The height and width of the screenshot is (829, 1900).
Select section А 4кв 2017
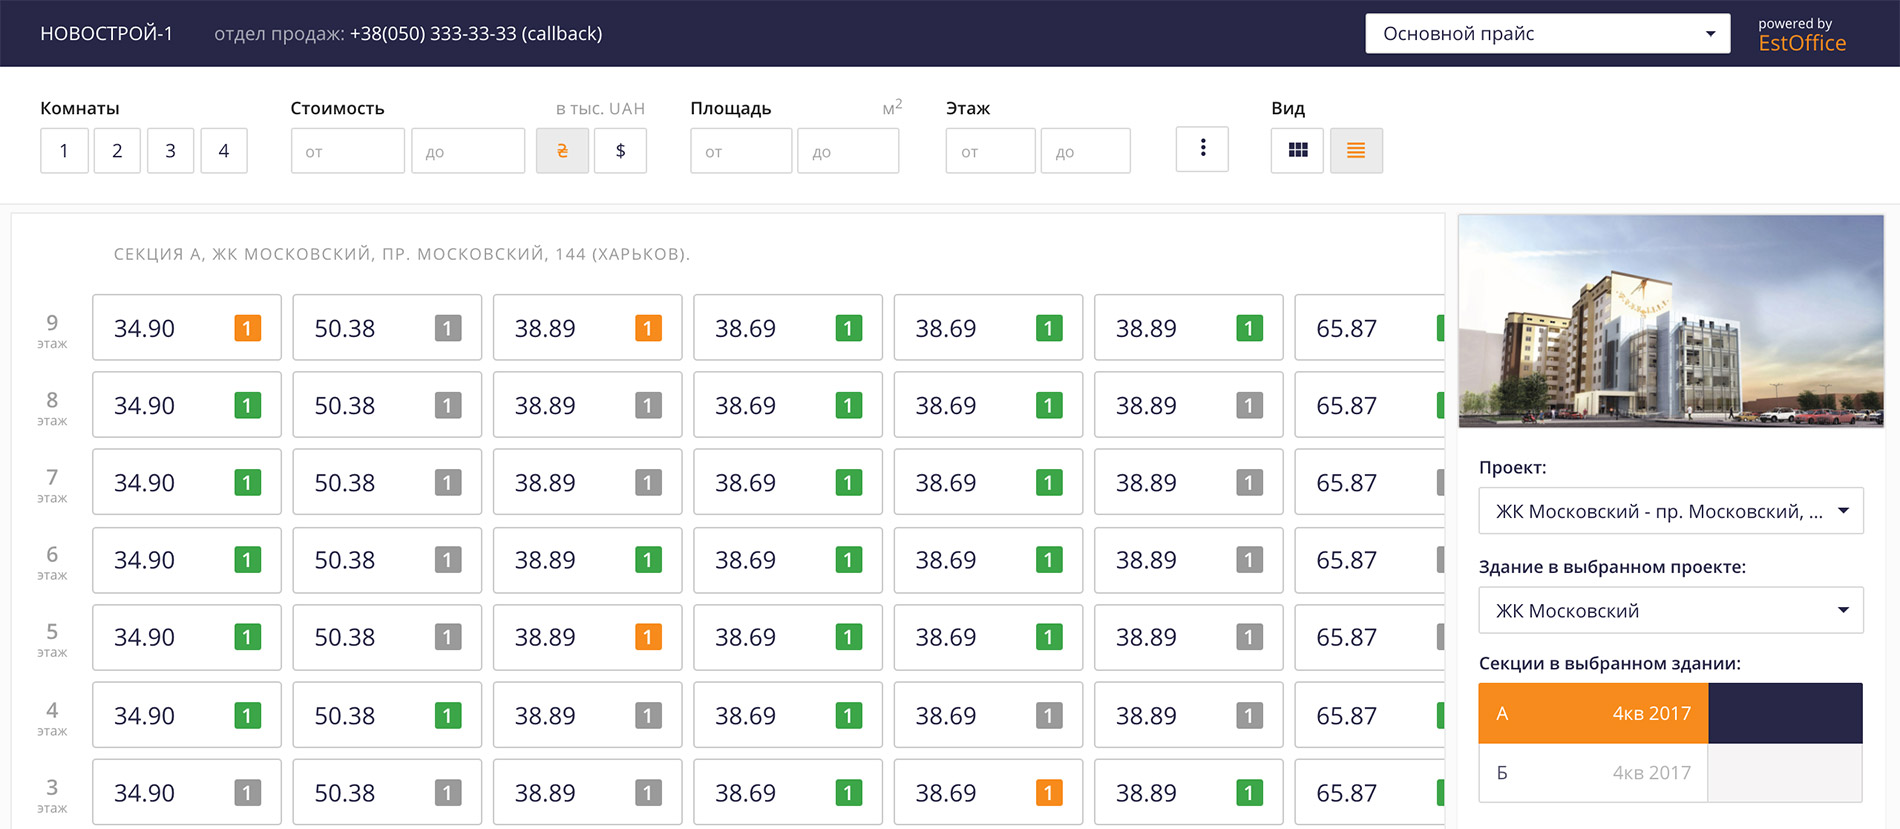click(1593, 713)
